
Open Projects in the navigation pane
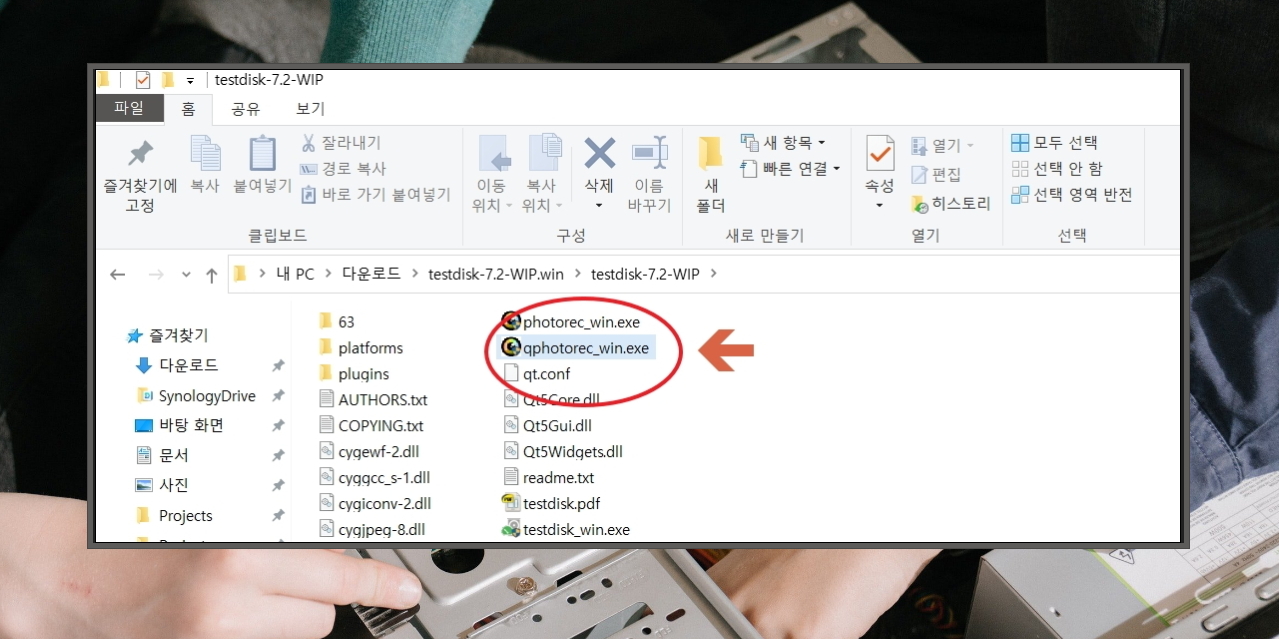[173, 516]
